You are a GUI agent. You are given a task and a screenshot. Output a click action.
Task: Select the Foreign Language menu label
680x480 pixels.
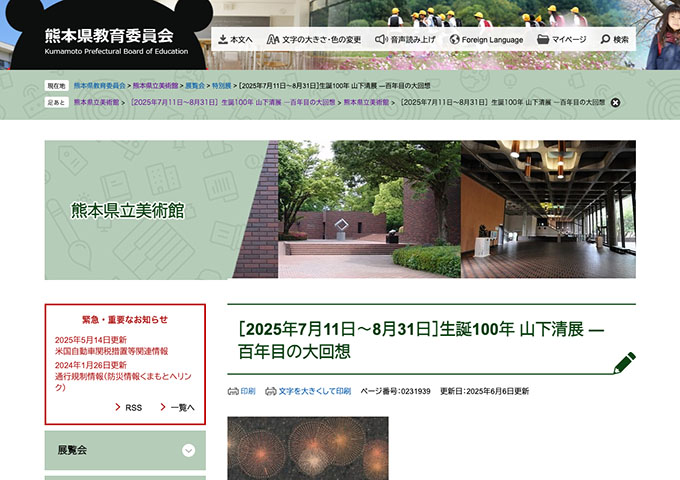[x=492, y=39]
